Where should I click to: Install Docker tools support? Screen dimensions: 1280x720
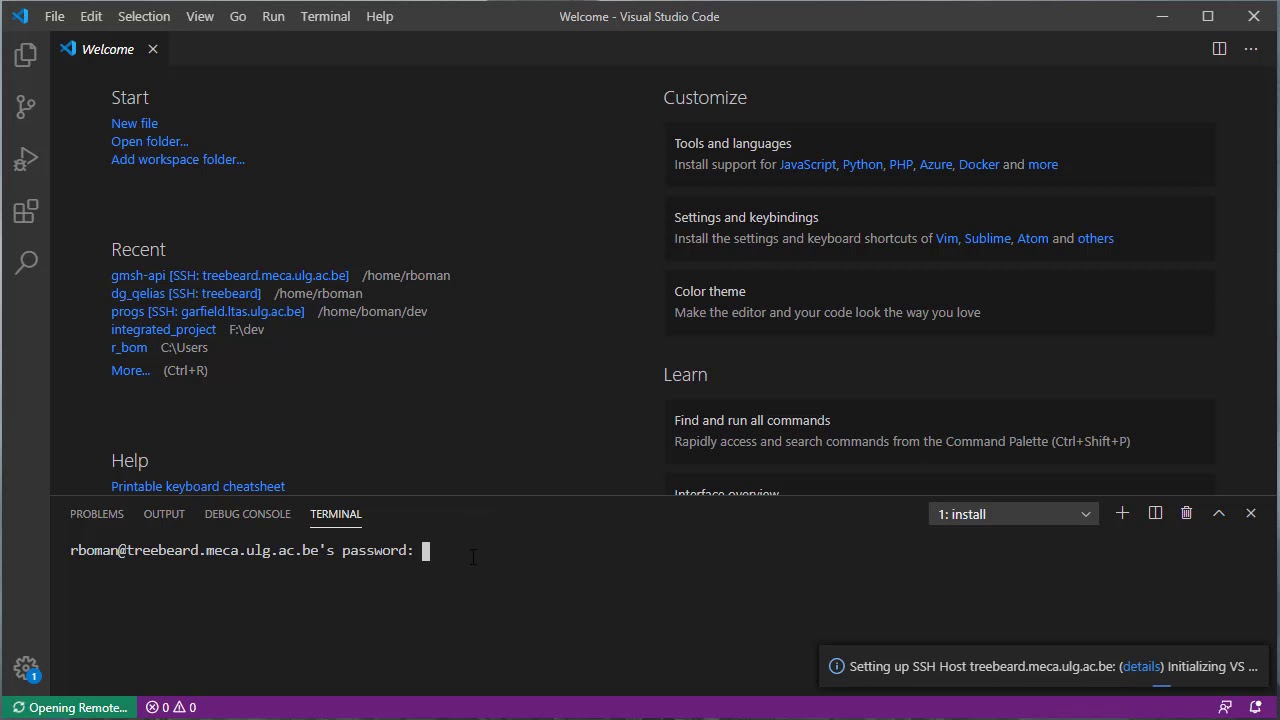click(979, 164)
